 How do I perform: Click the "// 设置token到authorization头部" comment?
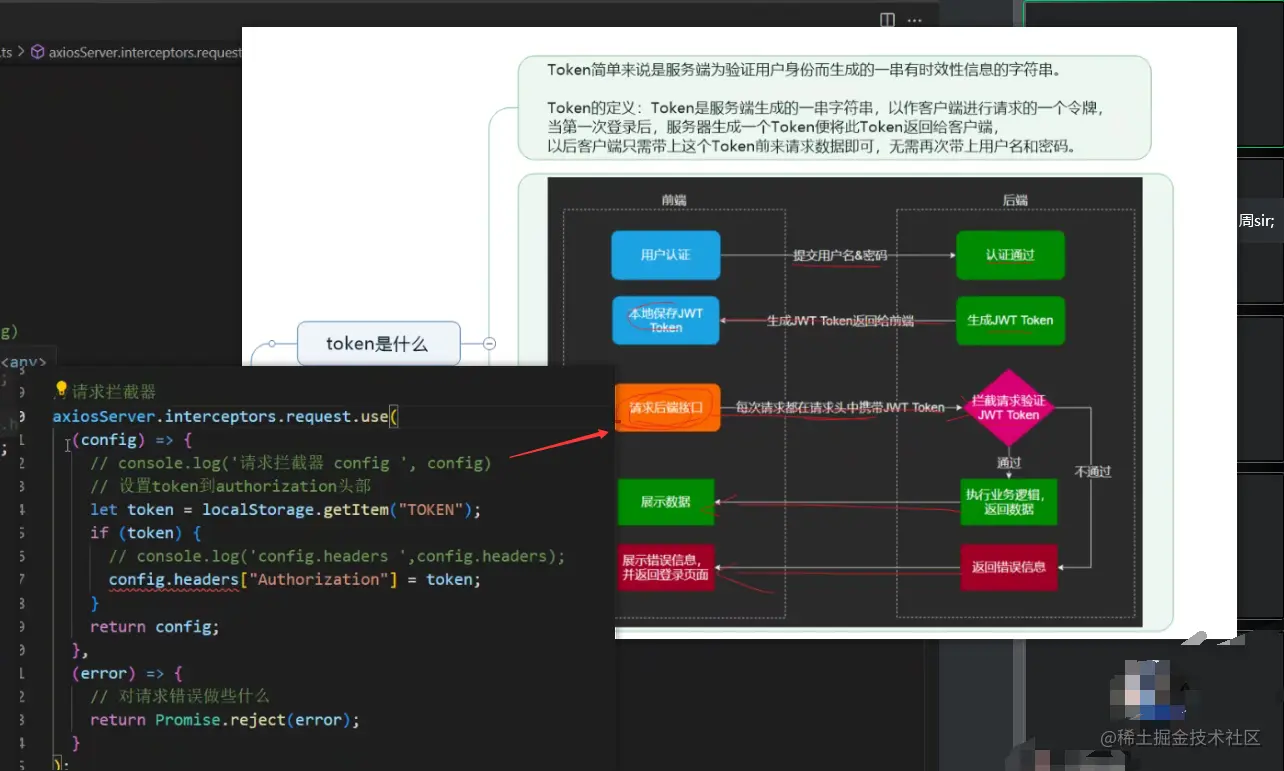pos(230,486)
